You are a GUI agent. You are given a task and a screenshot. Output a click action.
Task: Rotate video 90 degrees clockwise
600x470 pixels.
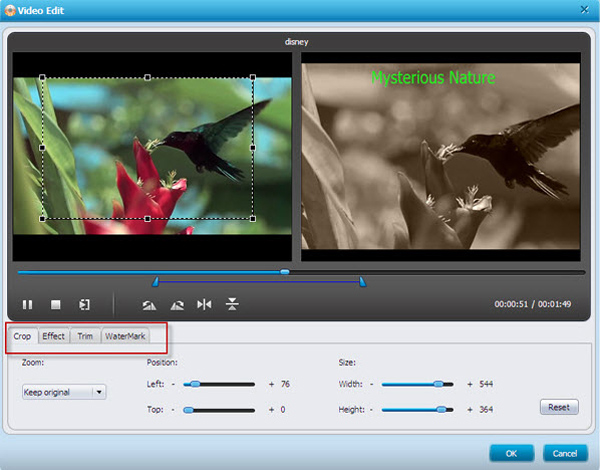point(177,305)
